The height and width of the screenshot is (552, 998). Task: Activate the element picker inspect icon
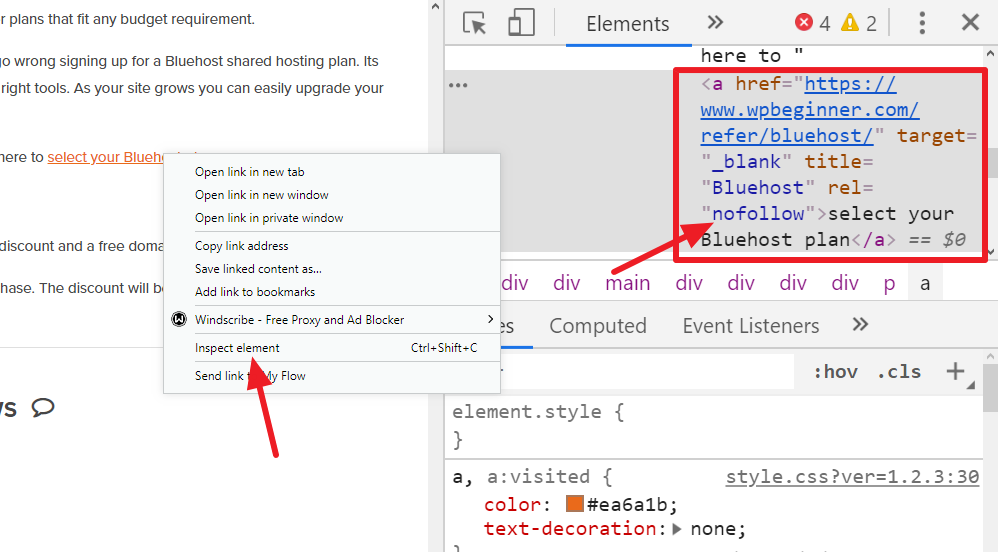pos(475,23)
